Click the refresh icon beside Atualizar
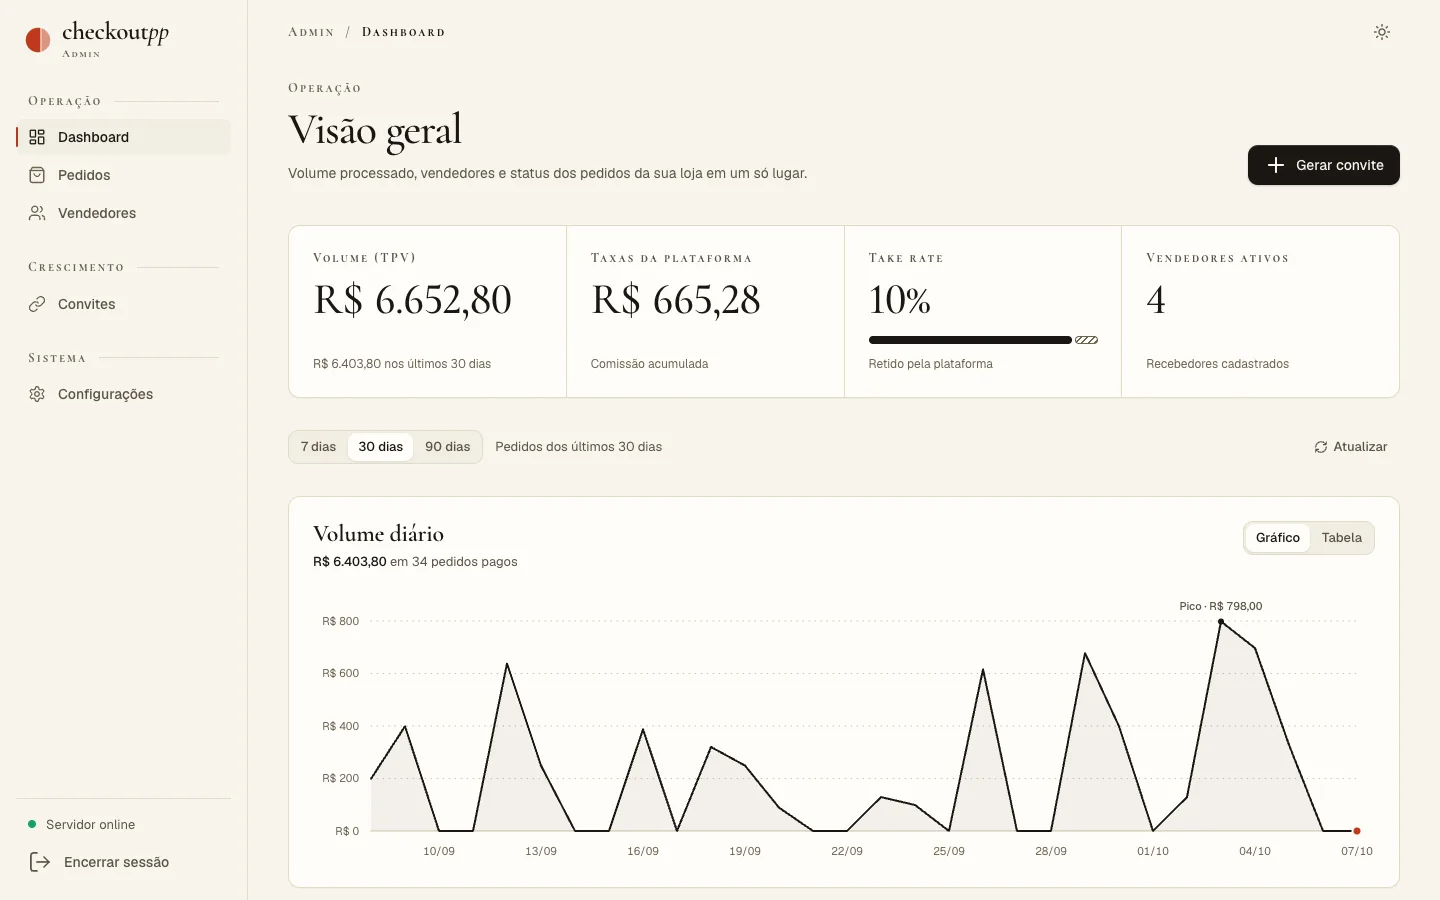The width and height of the screenshot is (1440, 900). (x=1321, y=447)
